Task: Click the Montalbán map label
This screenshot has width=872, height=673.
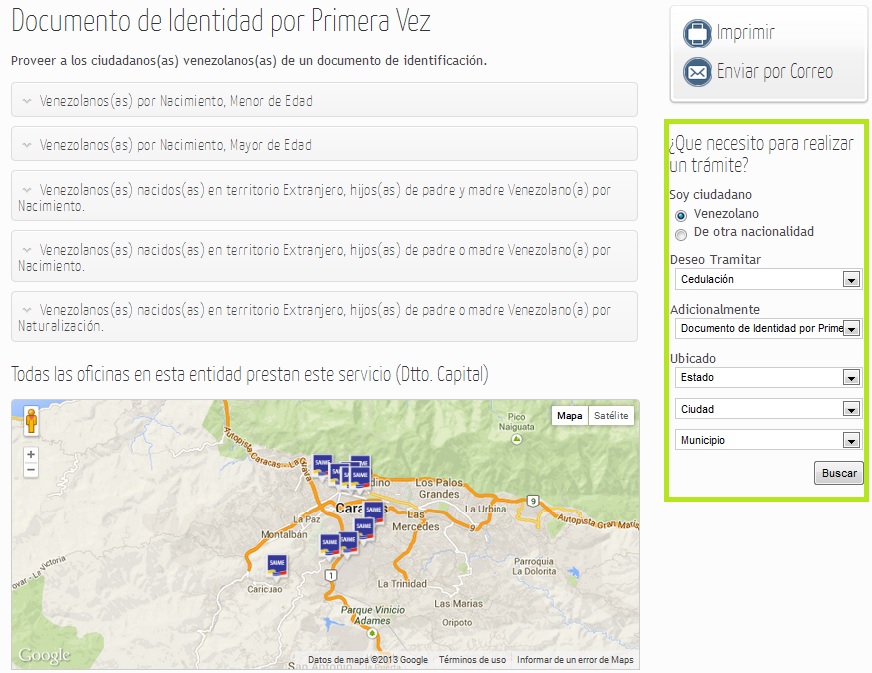Action: [284, 534]
